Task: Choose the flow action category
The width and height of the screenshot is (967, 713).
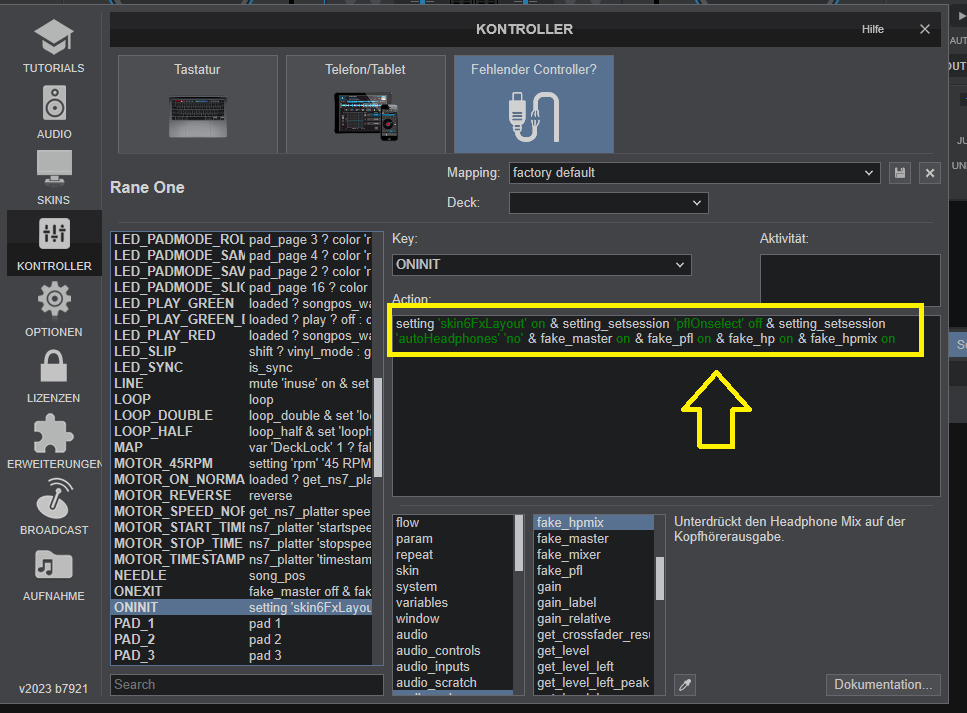Action: [453, 522]
